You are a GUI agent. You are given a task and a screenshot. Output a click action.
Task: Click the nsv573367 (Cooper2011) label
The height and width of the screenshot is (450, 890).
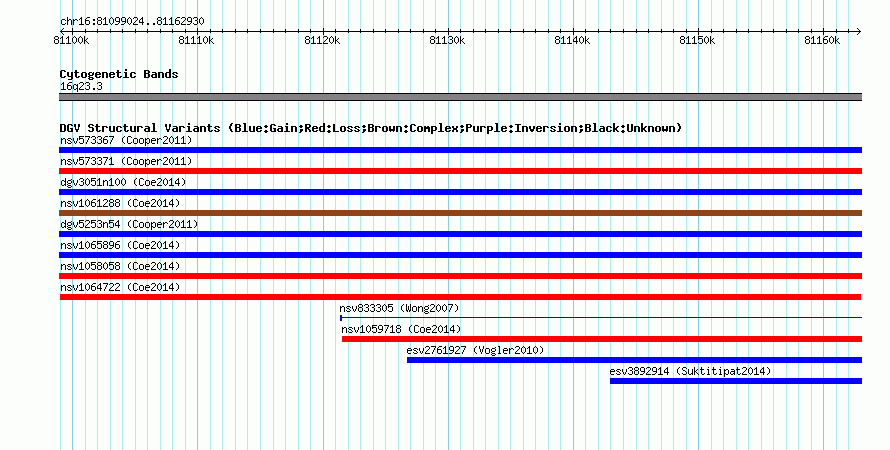(126, 140)
